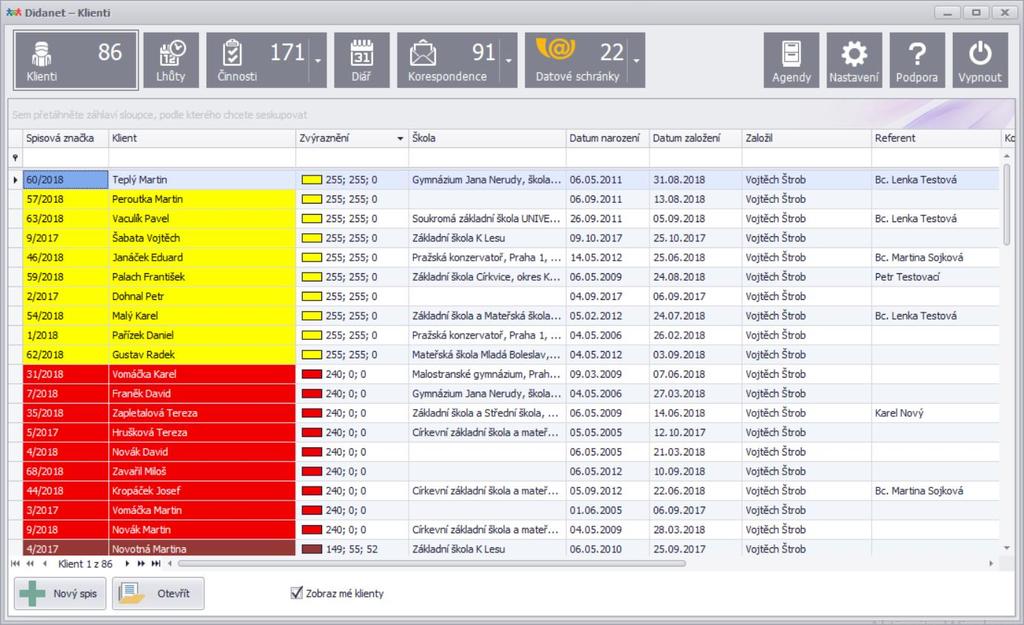
Task: Open the Podpora help tile
Action: pos(917,60)
